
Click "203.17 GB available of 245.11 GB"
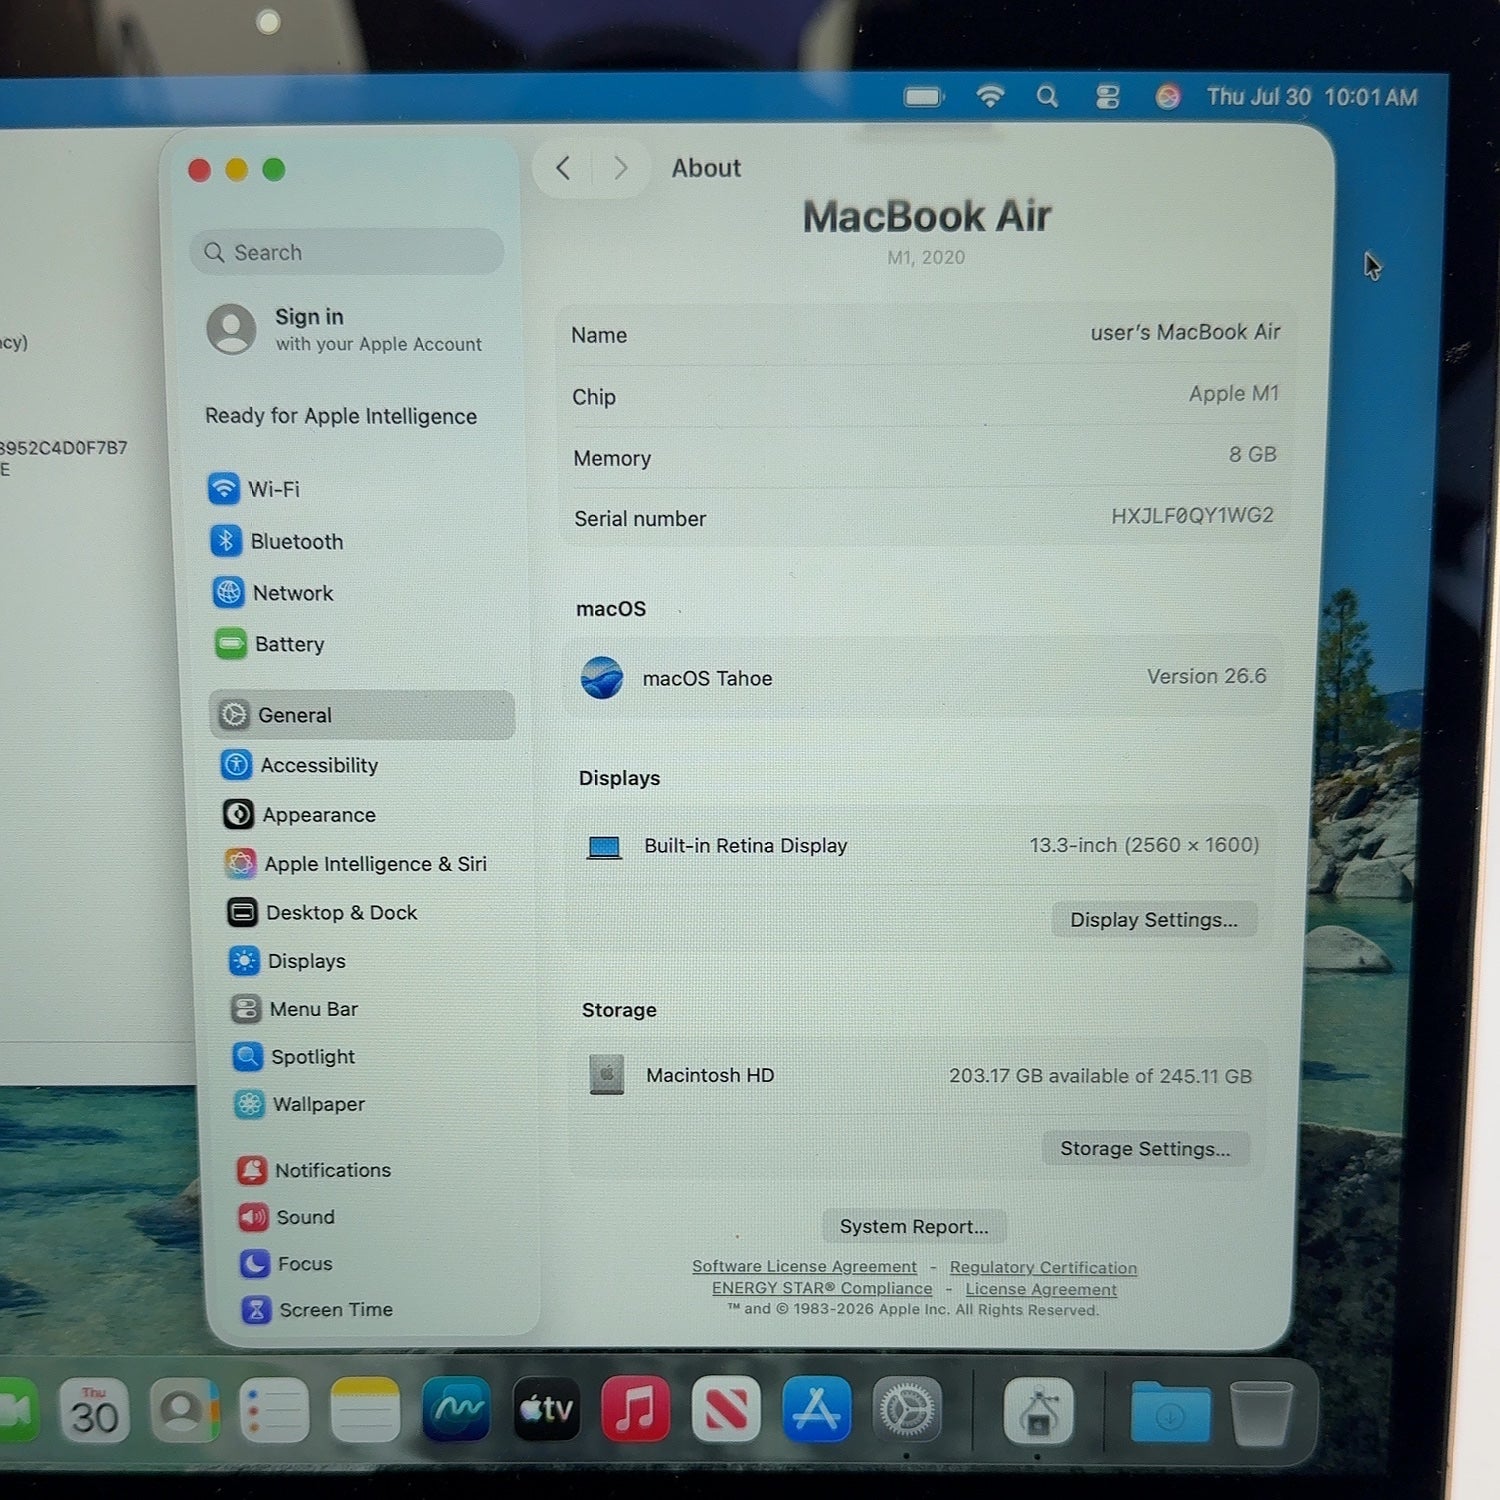pos(1100,1076)
